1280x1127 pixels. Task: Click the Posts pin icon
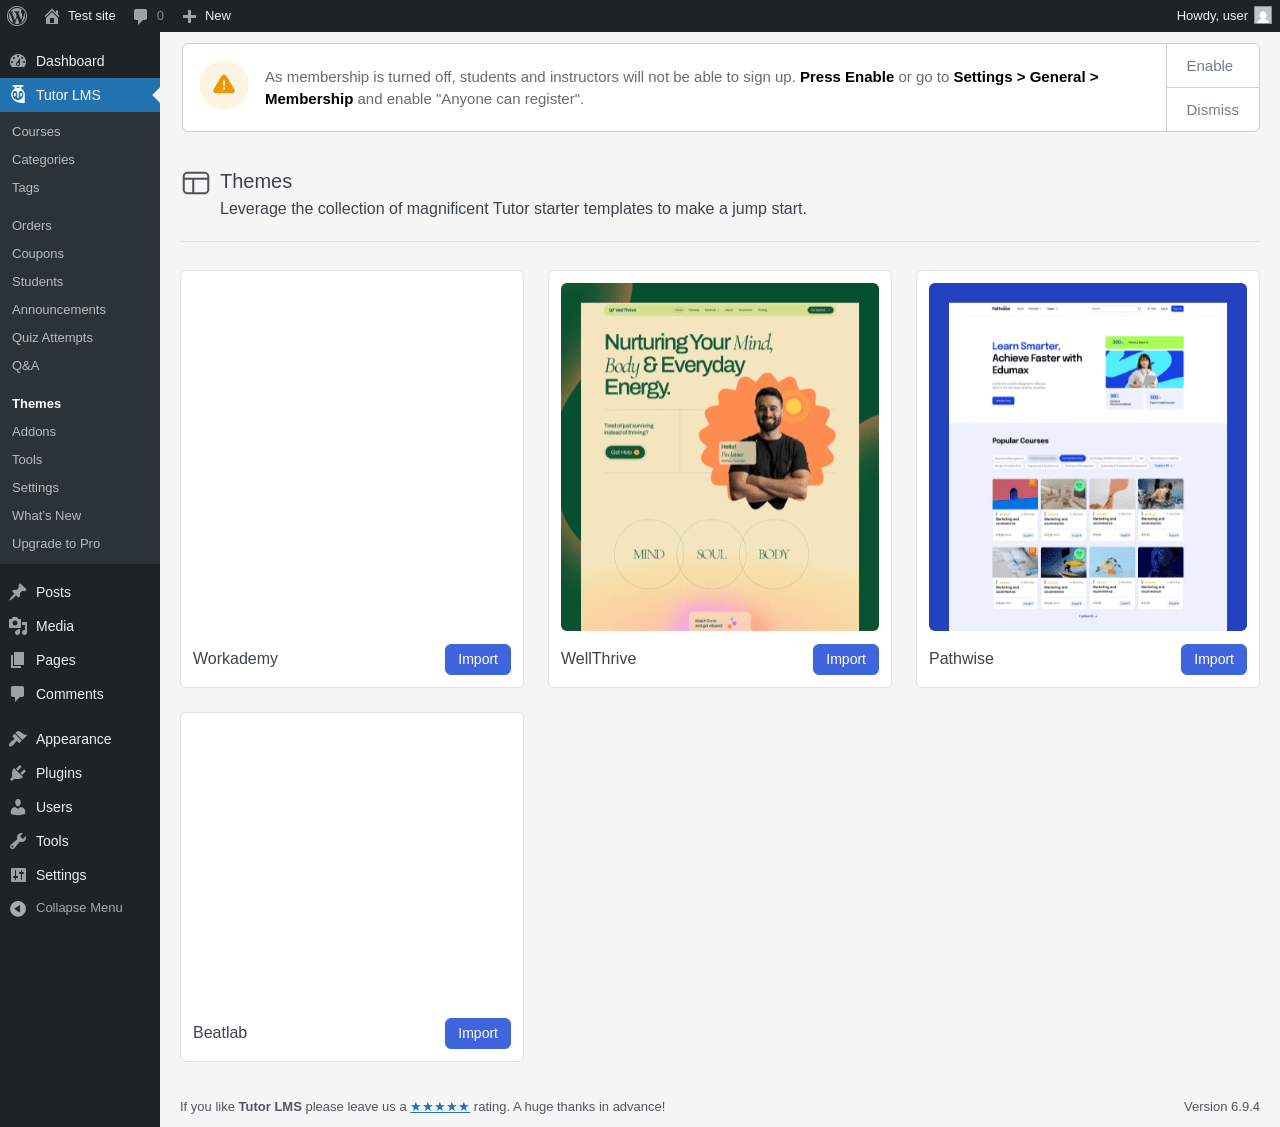(18, 592)
